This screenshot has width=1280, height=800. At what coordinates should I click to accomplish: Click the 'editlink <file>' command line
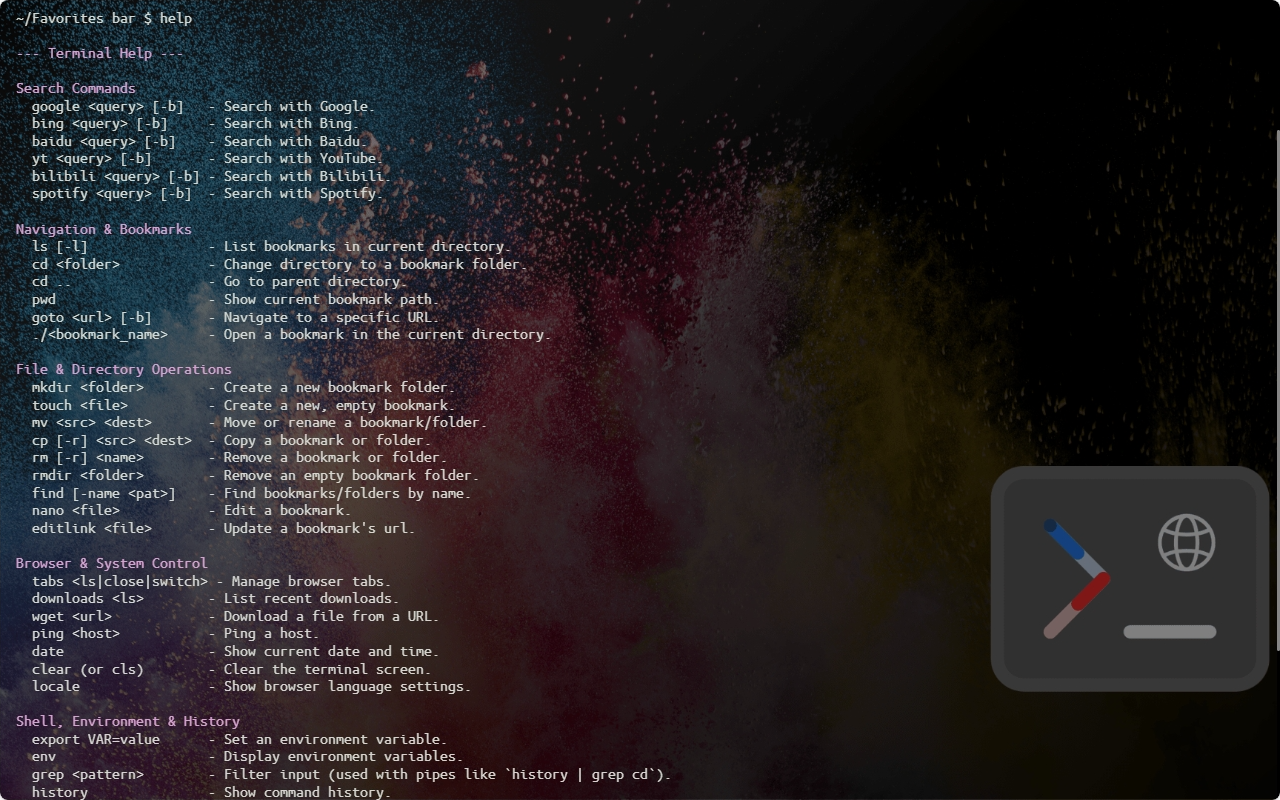(x=92, y=528)
